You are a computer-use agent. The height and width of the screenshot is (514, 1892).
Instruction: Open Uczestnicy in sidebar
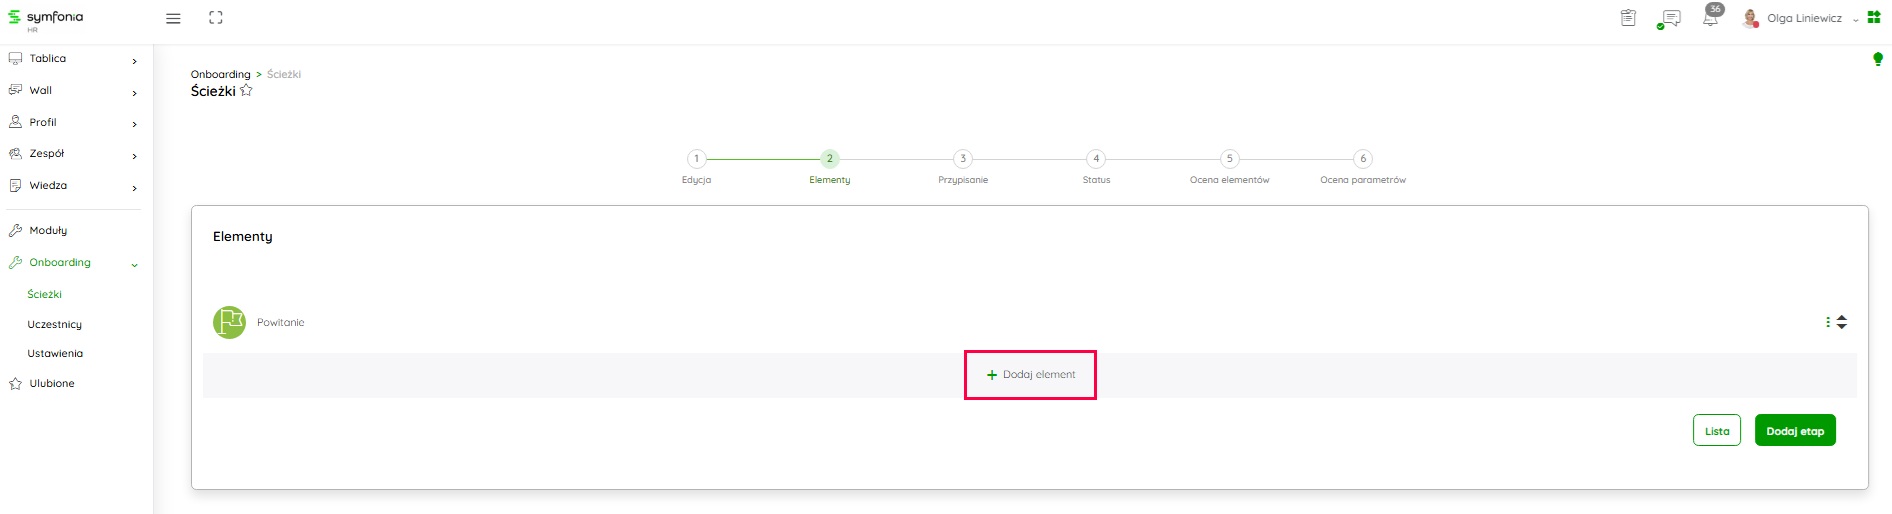(x=55, y=325)
